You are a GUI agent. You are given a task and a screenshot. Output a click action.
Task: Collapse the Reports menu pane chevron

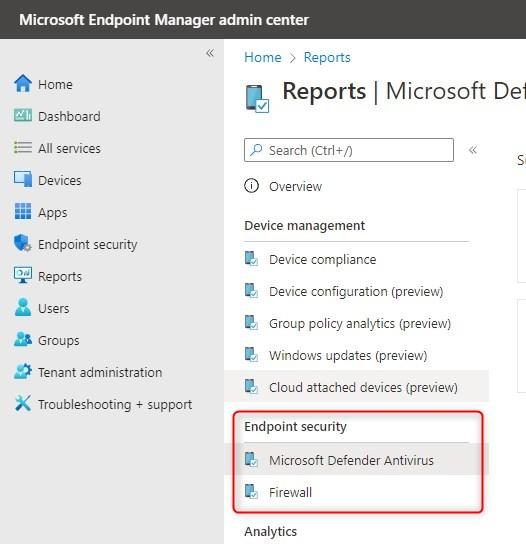pyautogui.click(x=473, y=150)
